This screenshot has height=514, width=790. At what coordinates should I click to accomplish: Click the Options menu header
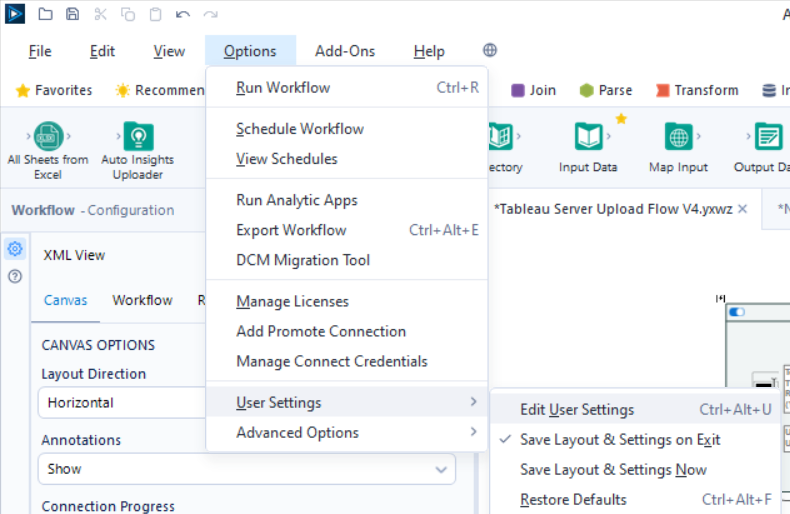(250, 51)
